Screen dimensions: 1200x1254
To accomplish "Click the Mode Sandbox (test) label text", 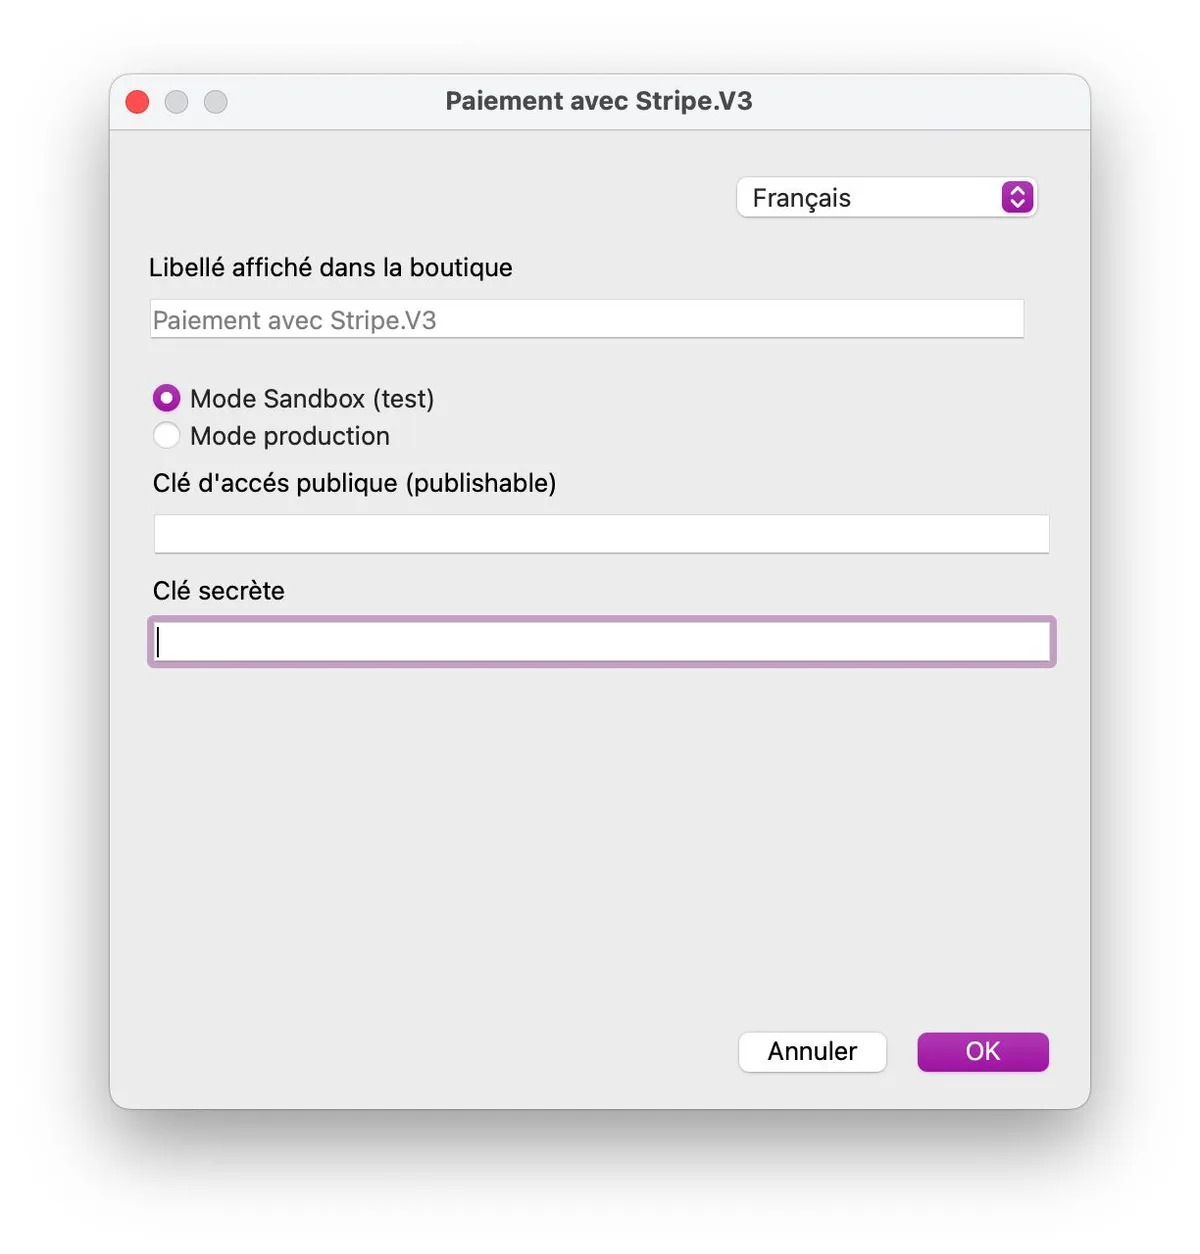I will pyautogui.click(x=312, y=399).
